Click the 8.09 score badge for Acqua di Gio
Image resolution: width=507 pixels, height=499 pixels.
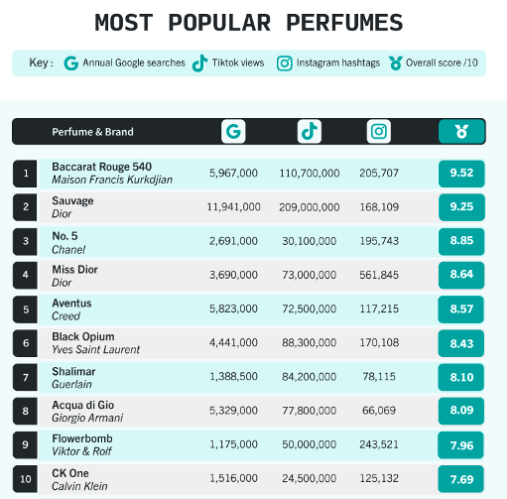pyautogui.click(x=461, y=411)
